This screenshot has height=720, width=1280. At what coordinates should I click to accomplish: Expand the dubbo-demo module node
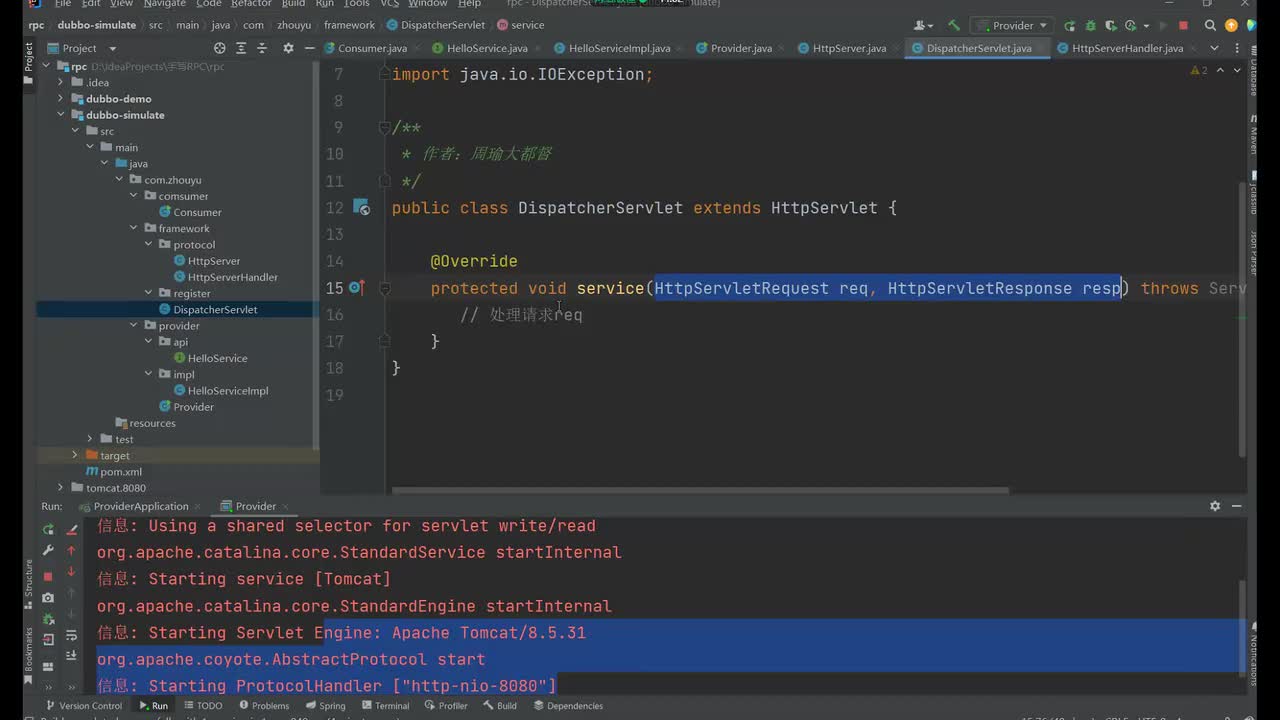61,99
